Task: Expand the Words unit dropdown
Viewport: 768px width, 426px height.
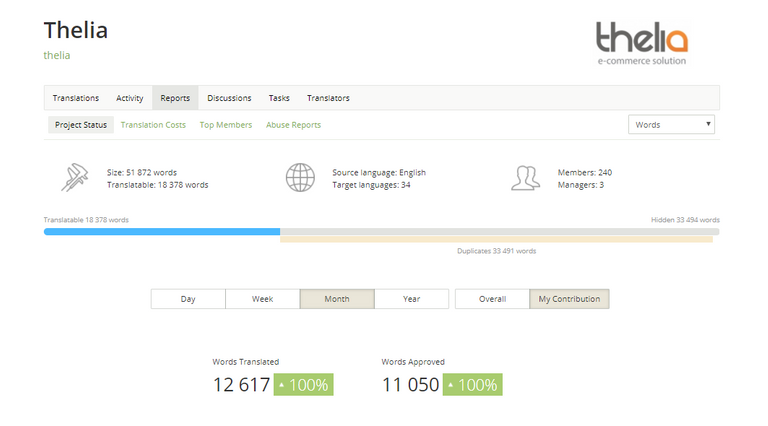Action: pos(672,124)
